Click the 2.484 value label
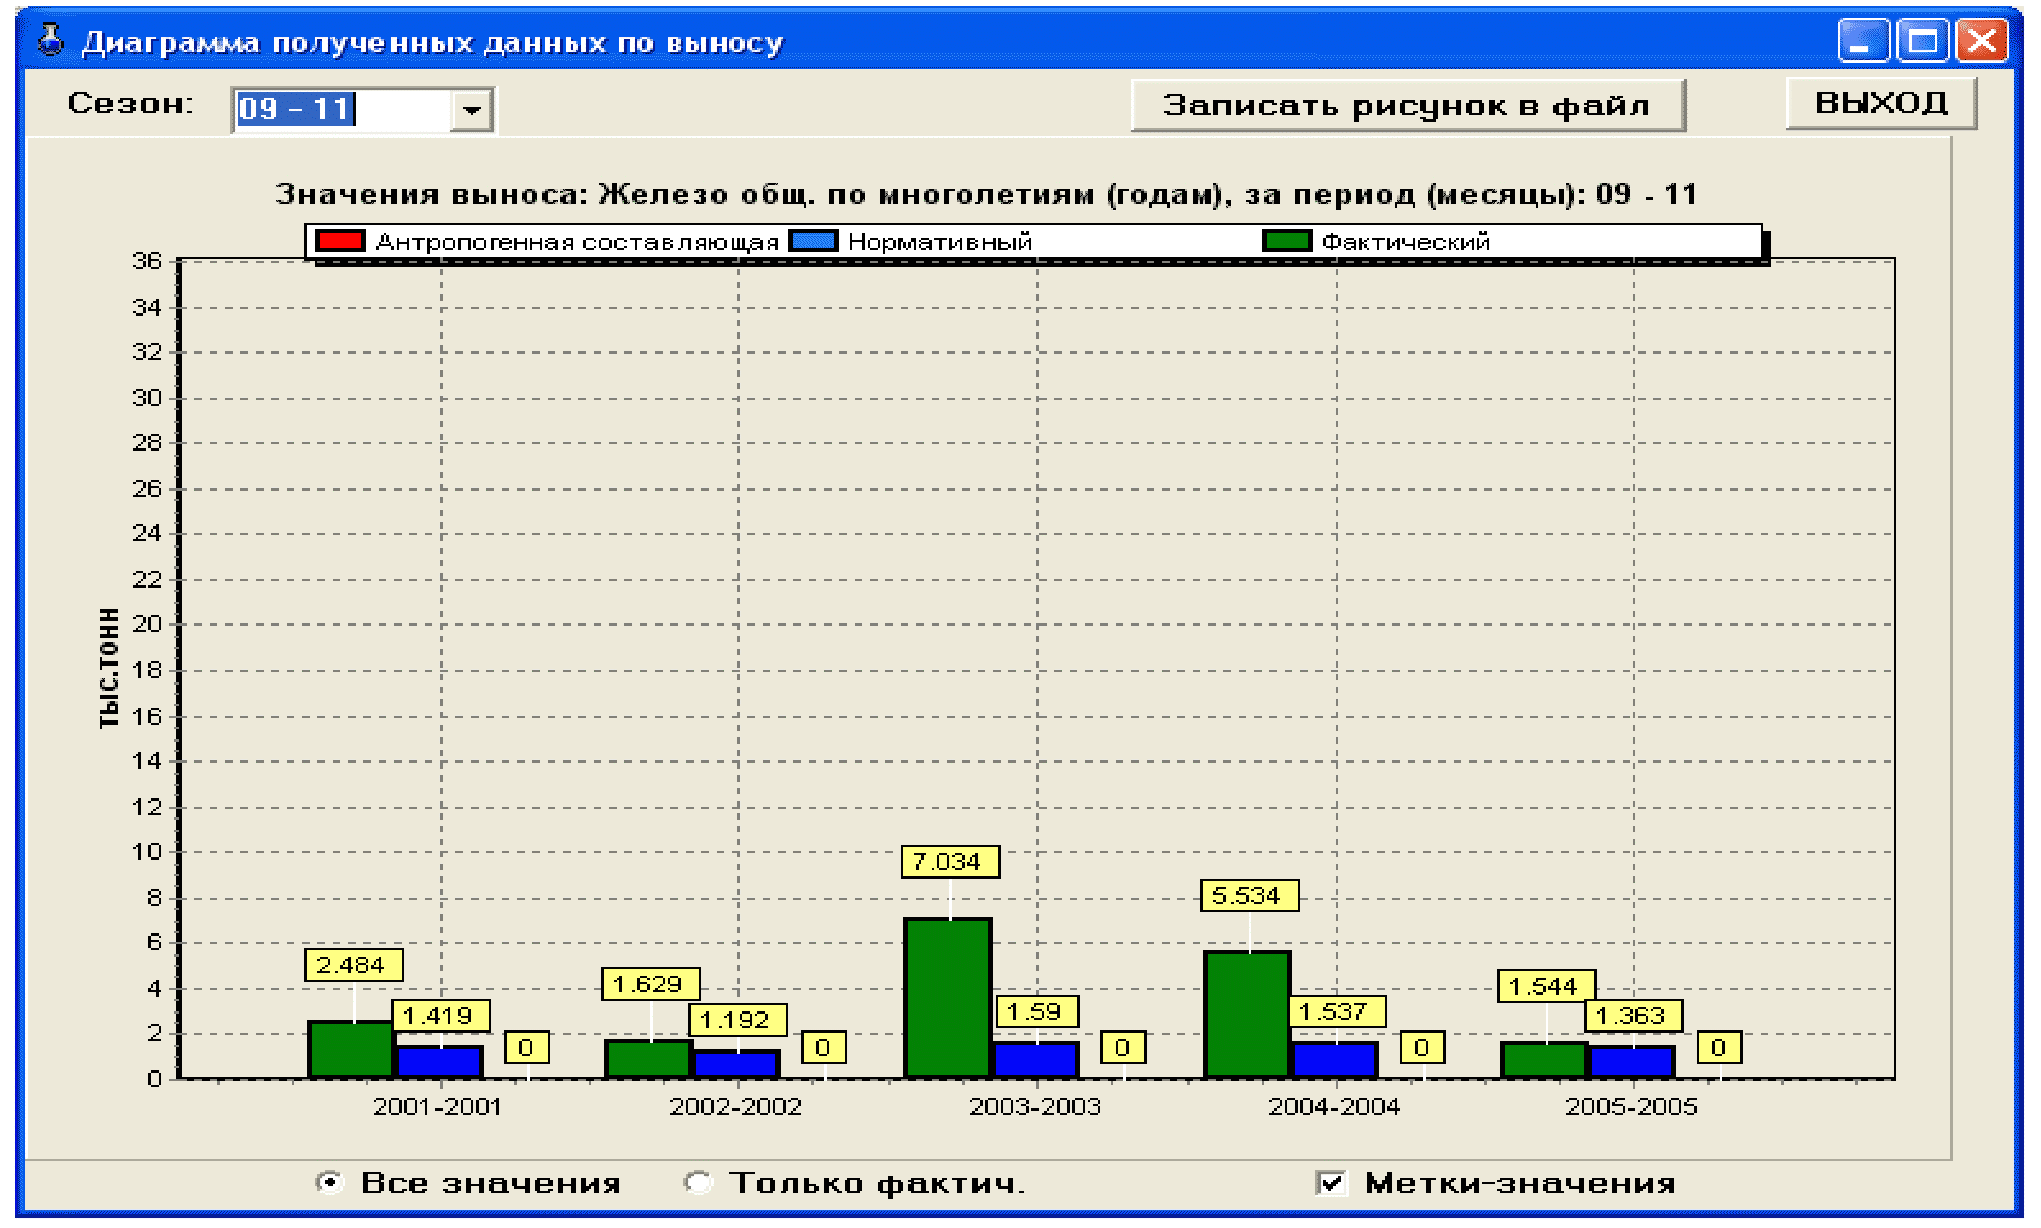 [353, 966]
